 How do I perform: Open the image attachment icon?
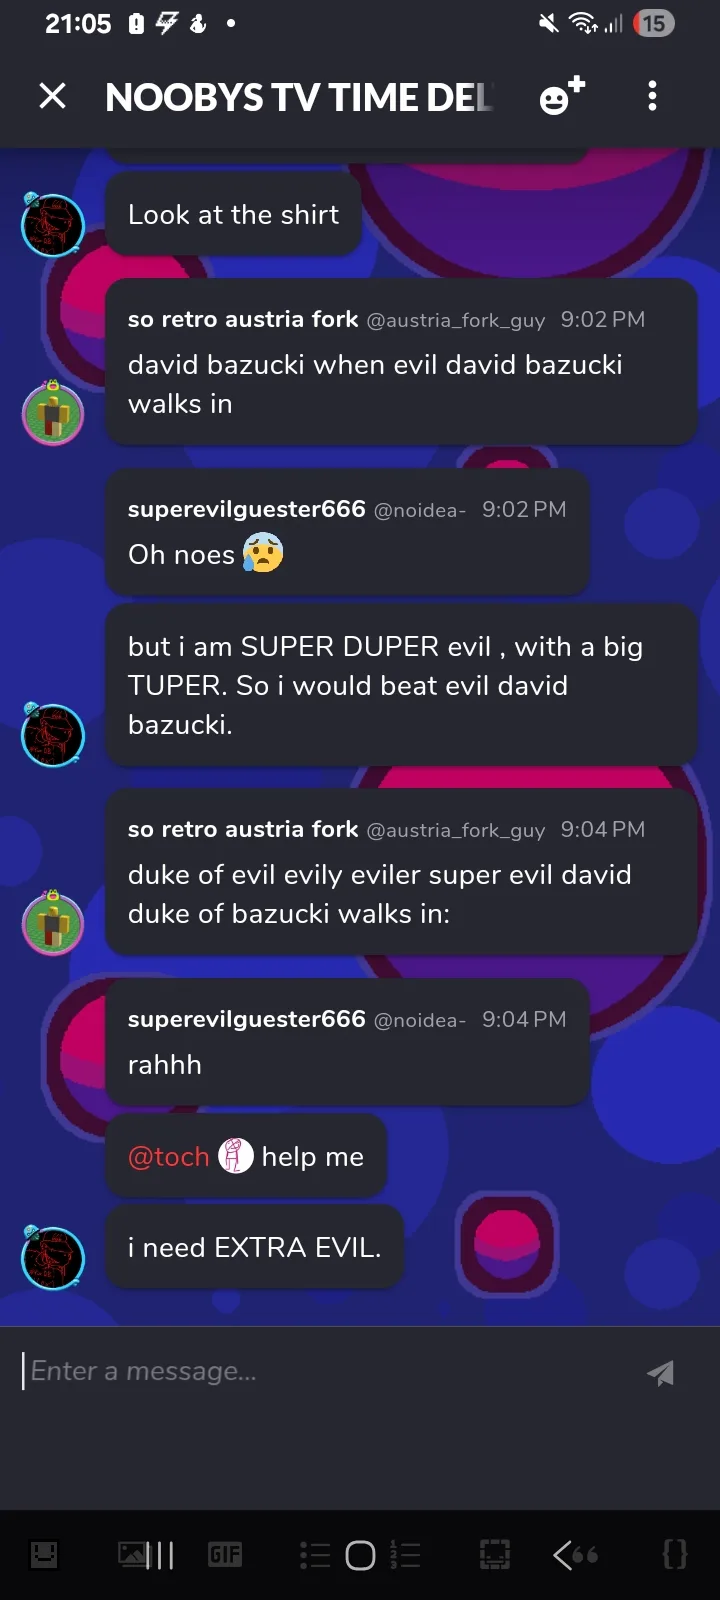(133, 1553)
